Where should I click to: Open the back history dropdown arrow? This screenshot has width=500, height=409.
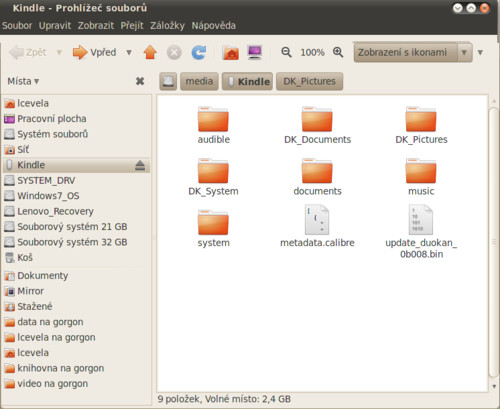(59, 52)
